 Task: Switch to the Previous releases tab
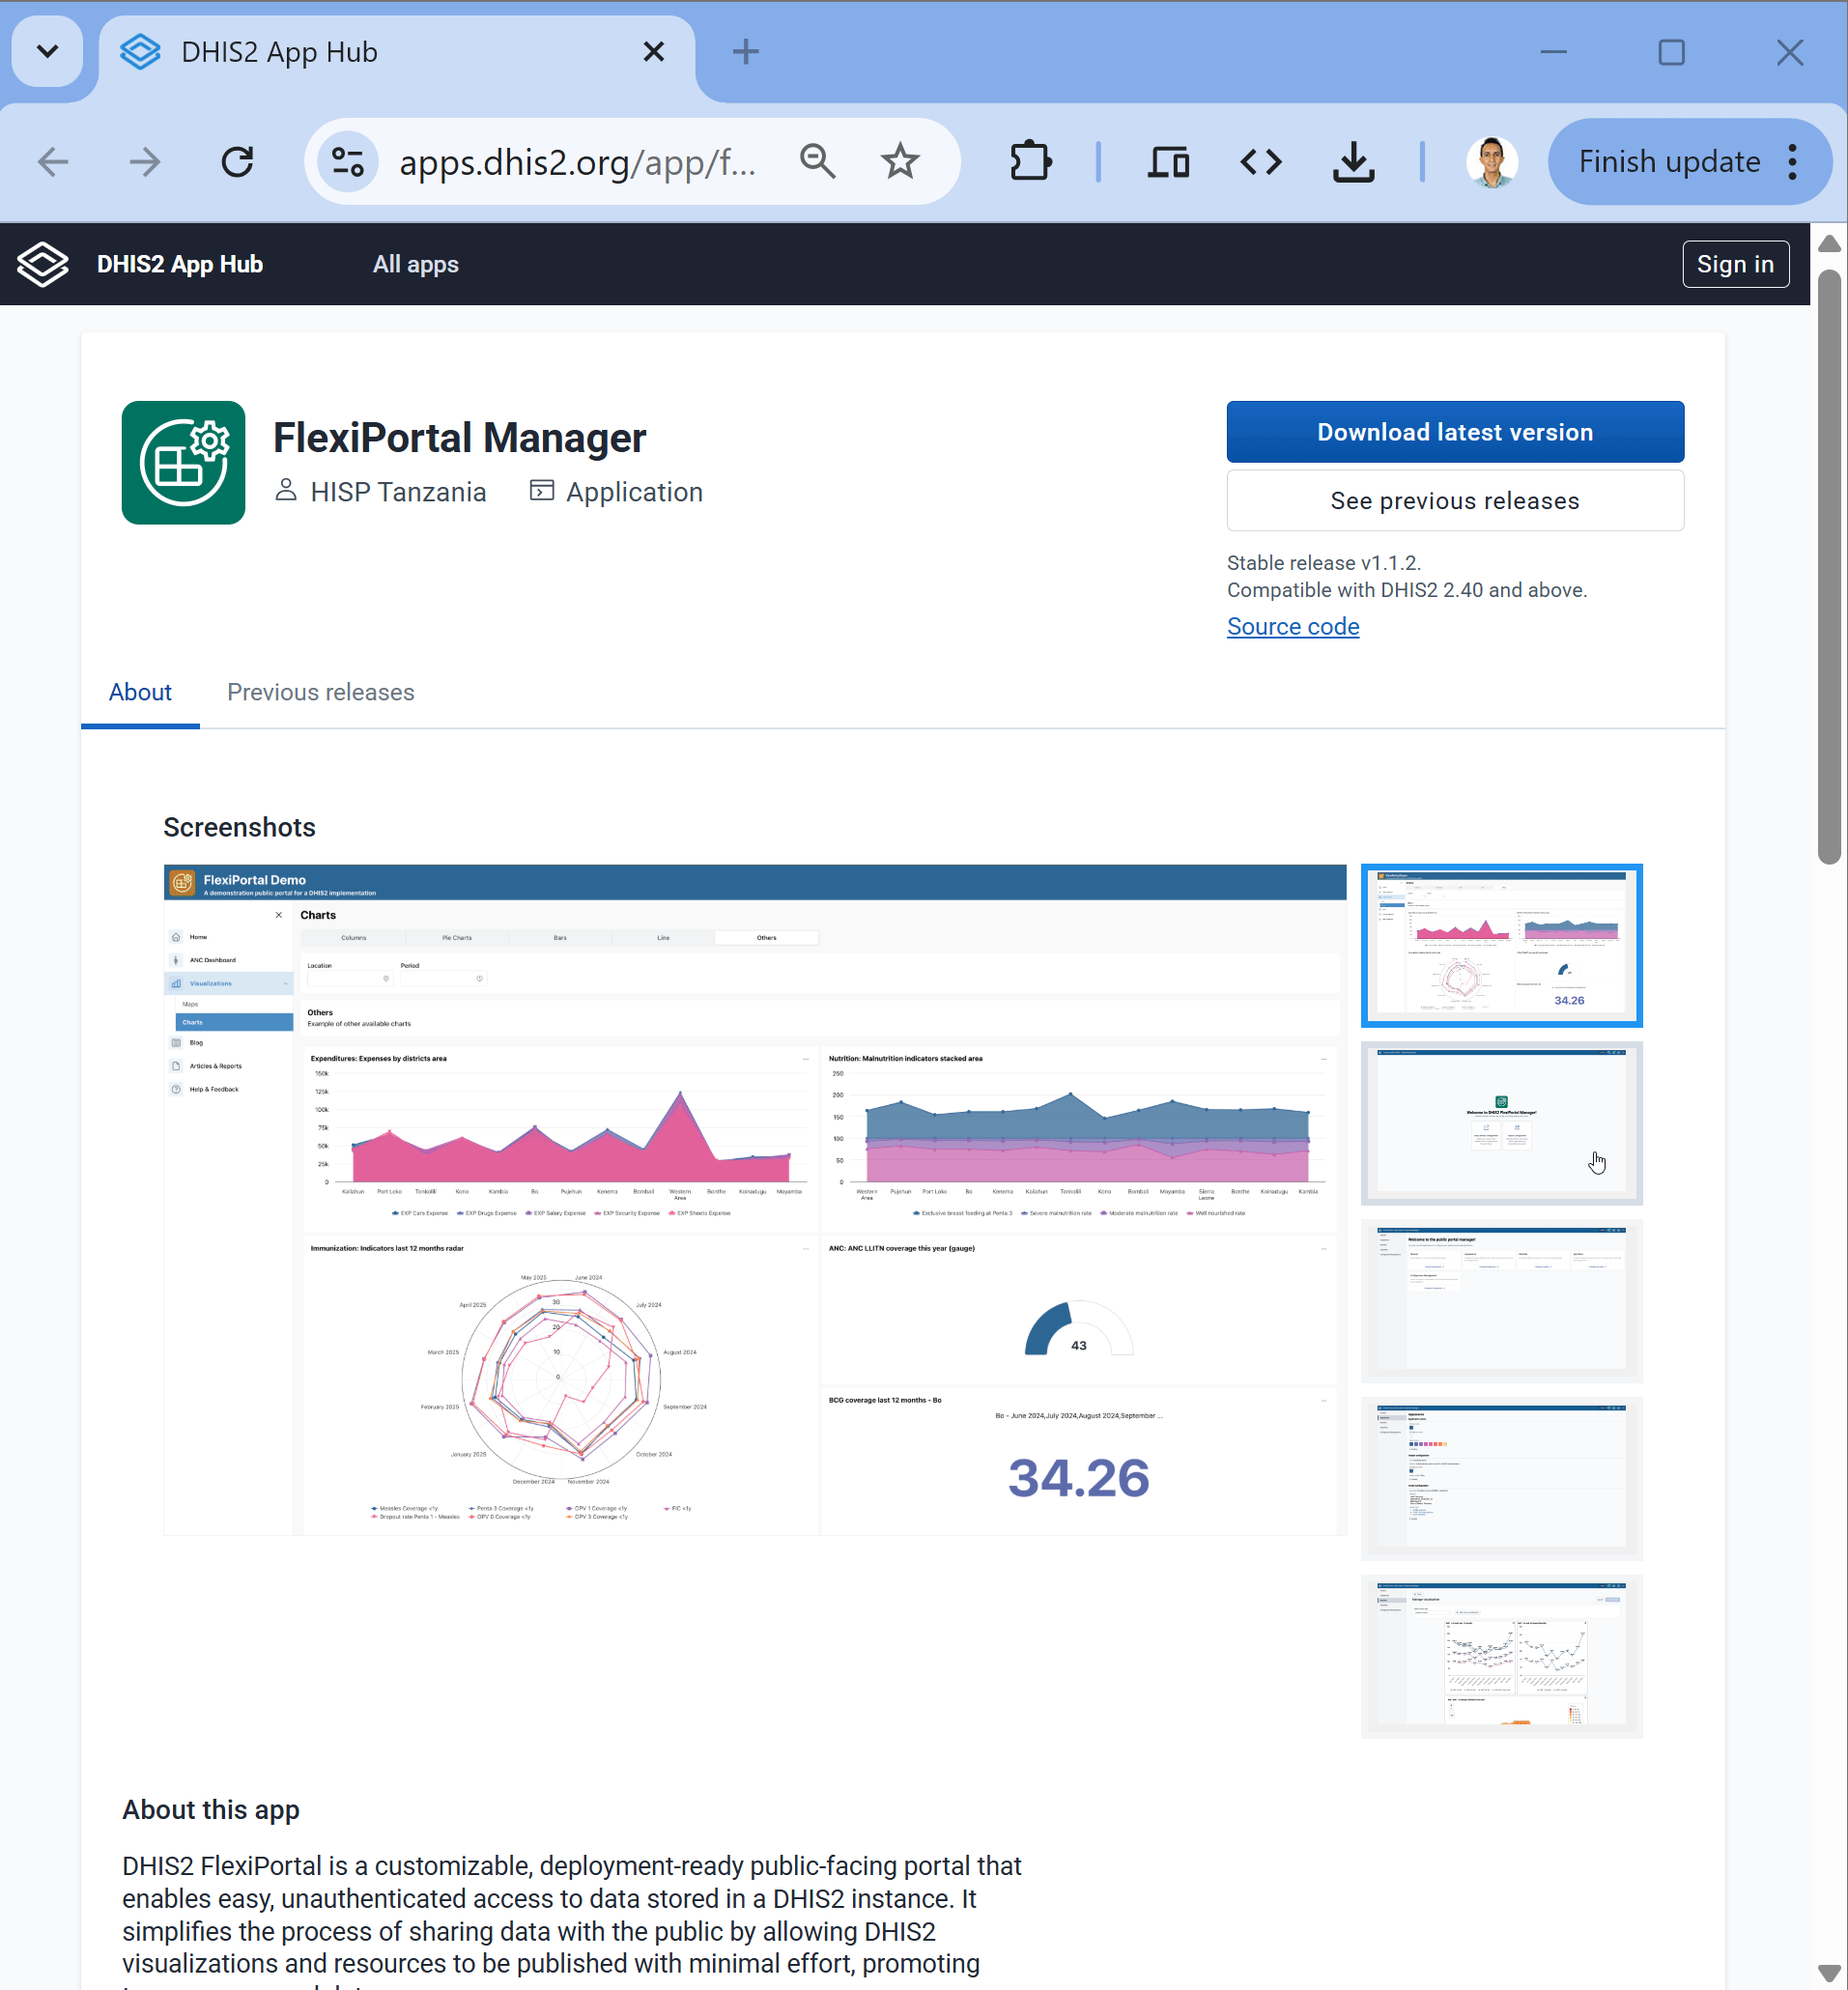(x=320, y=693)
